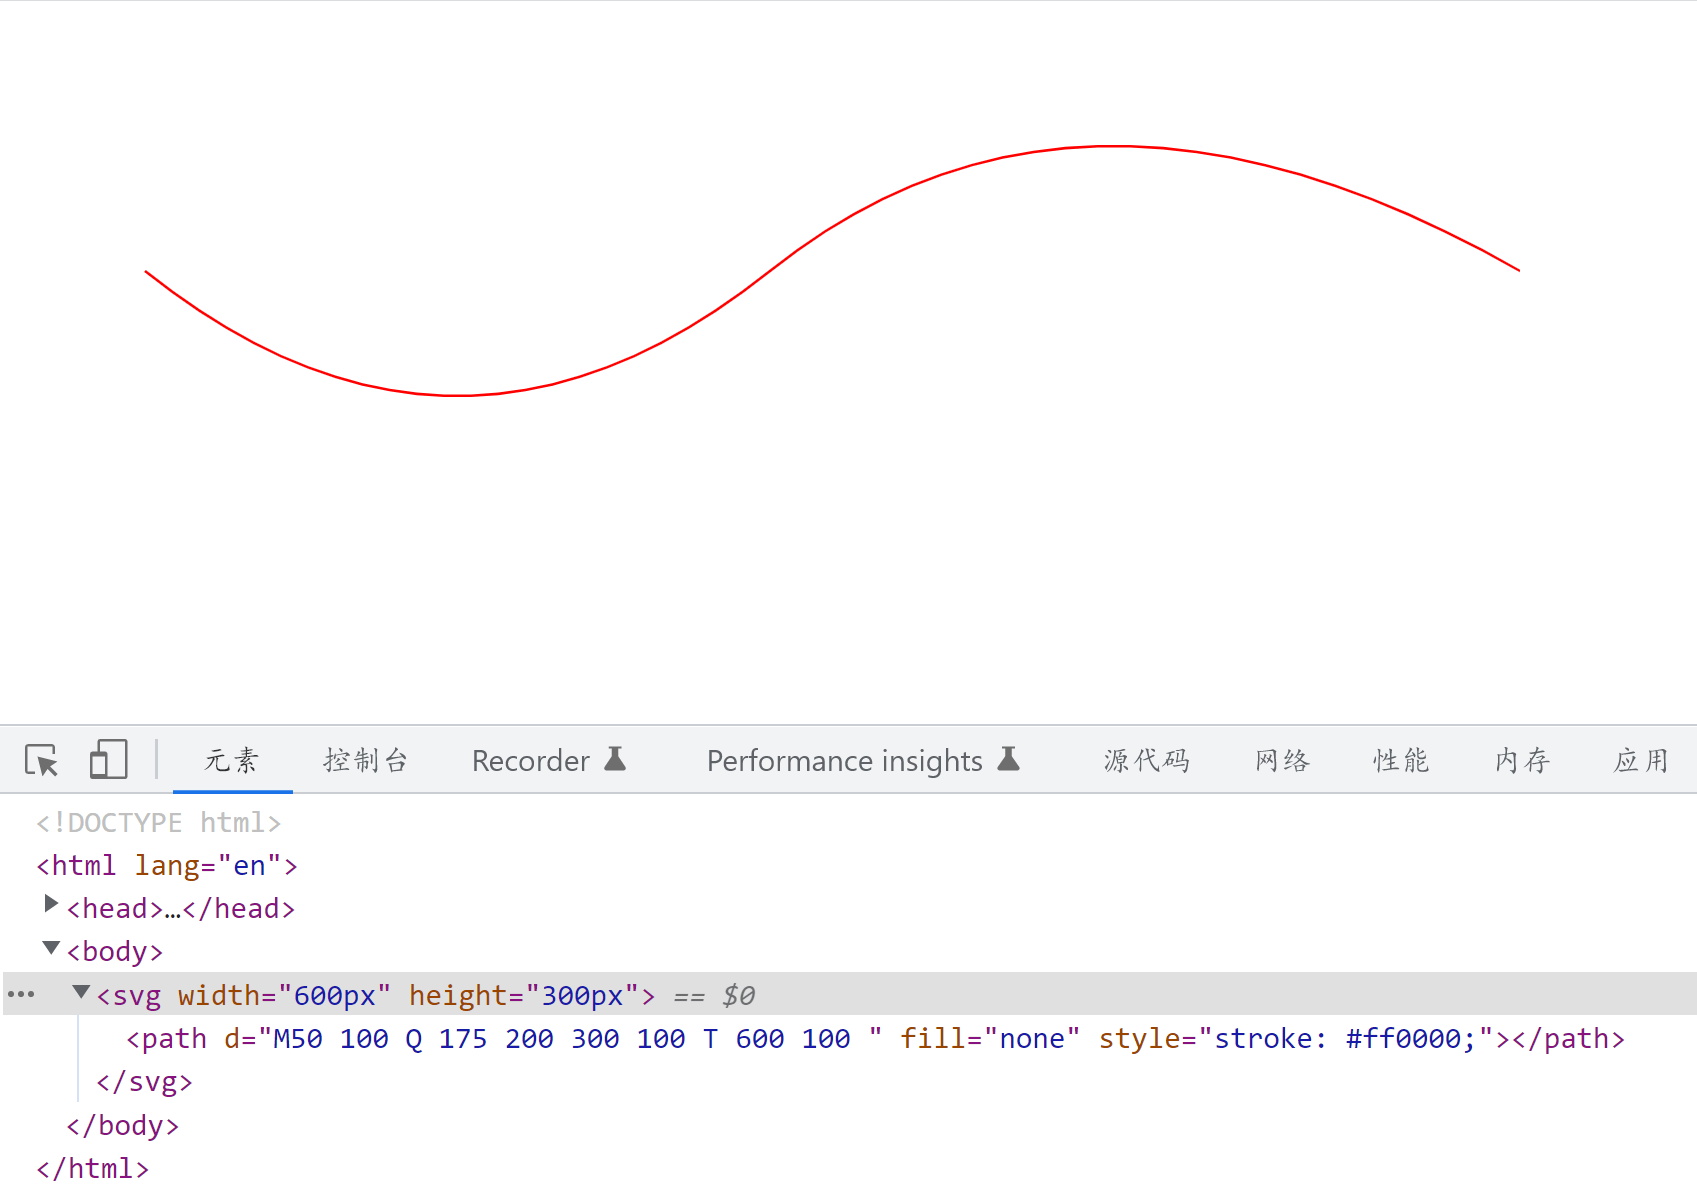Open the 应用 (Application) tab
This screenshot has width=1697, height=1200.
(x=1640, y=760)
